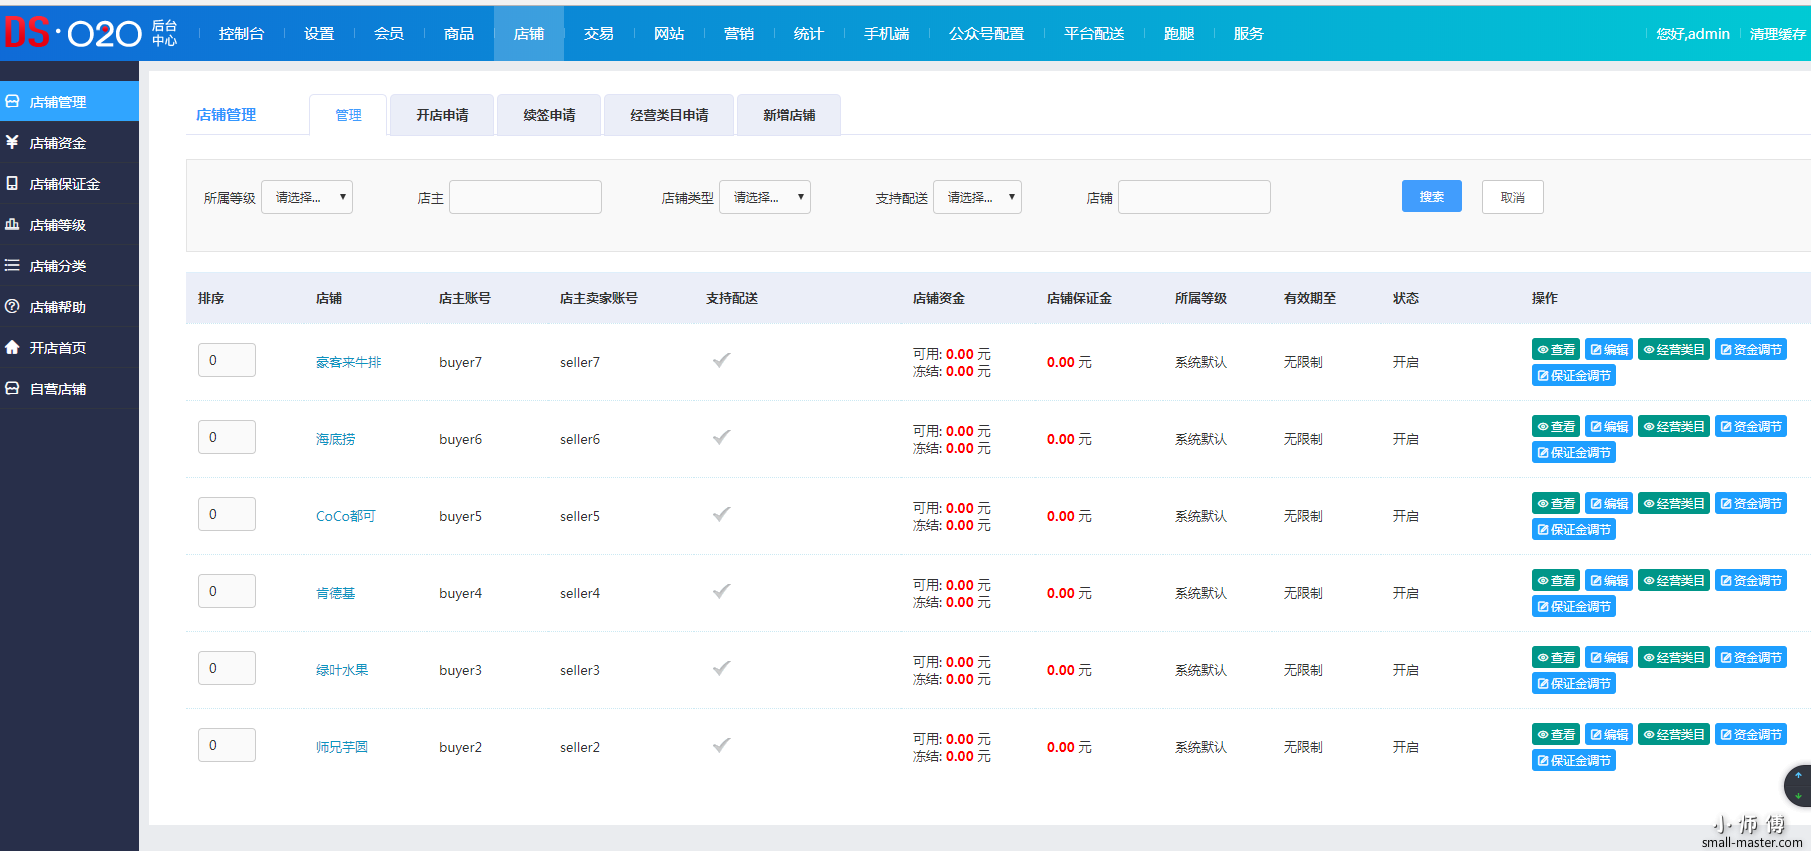Open the 跑腿 top menu

(1179, 33)
